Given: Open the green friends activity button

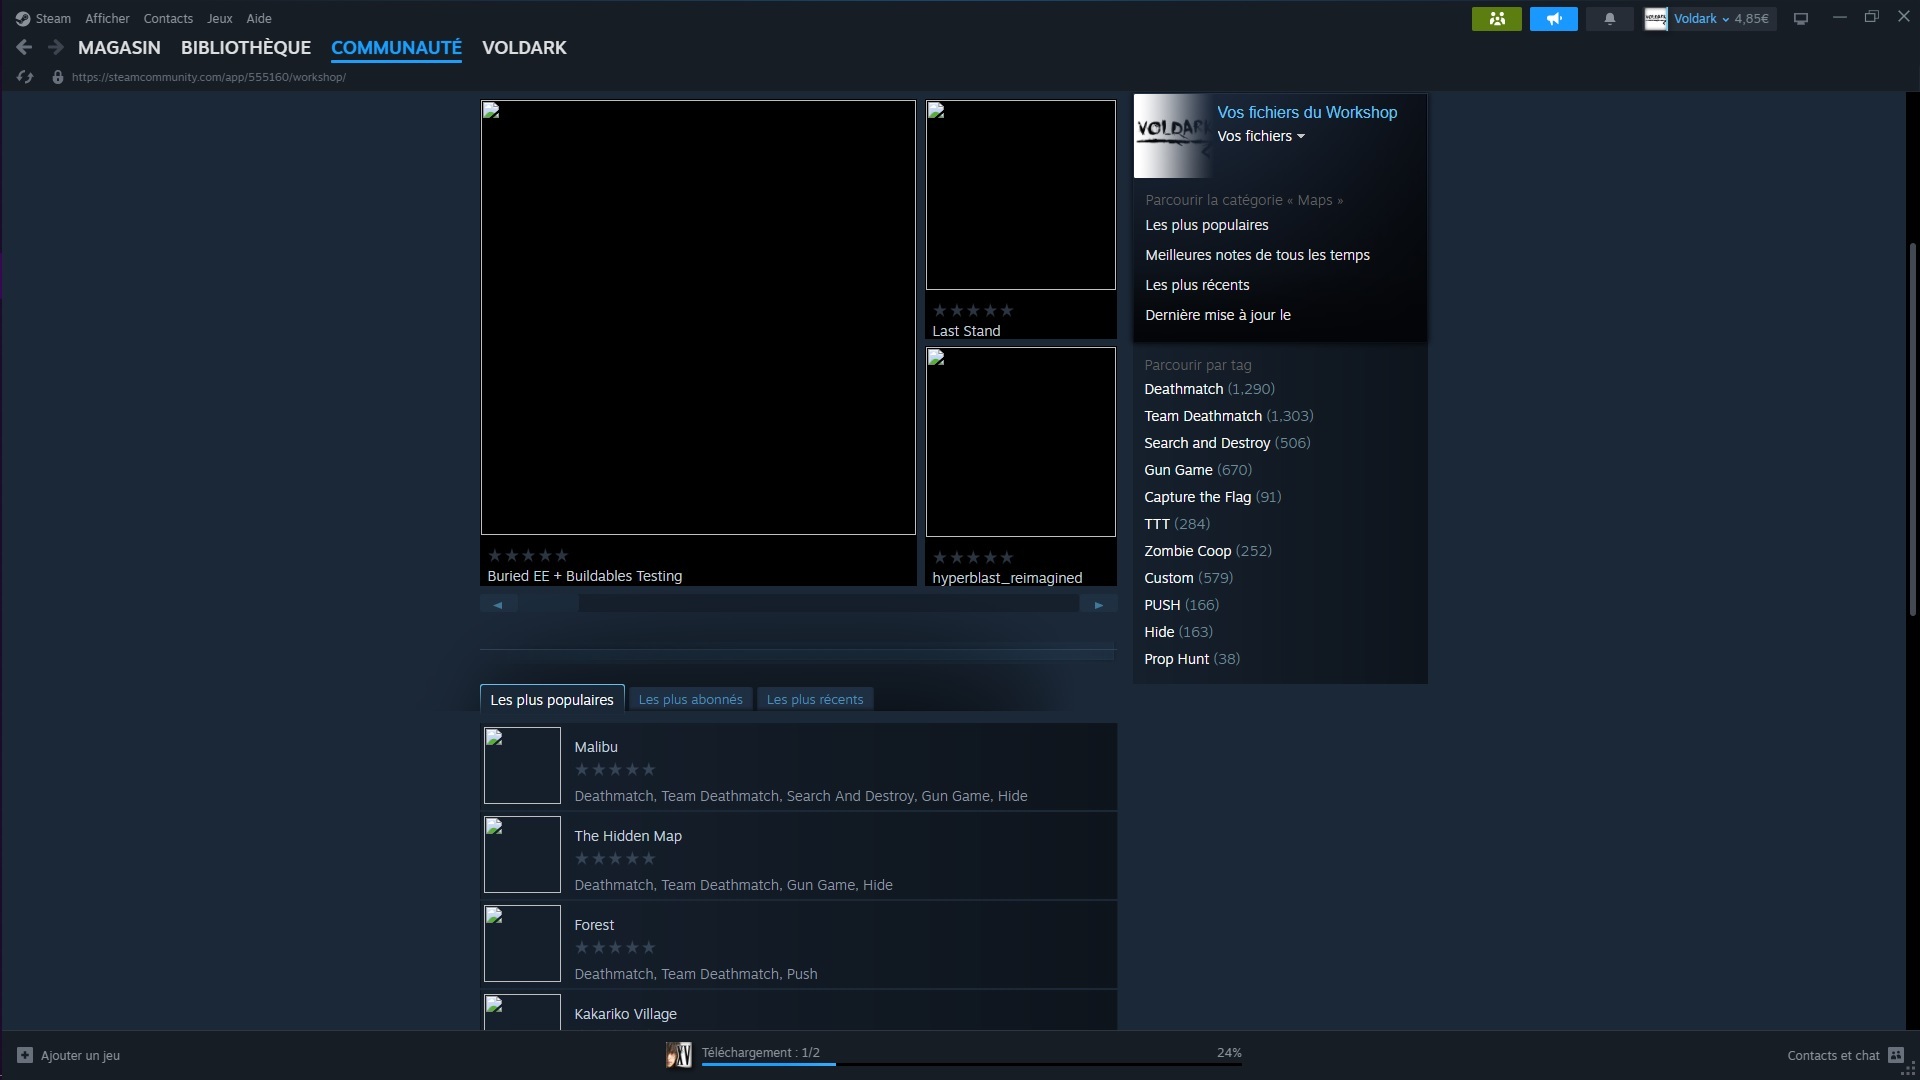Looking at the screenshot, I should (x=1496, y=19).
